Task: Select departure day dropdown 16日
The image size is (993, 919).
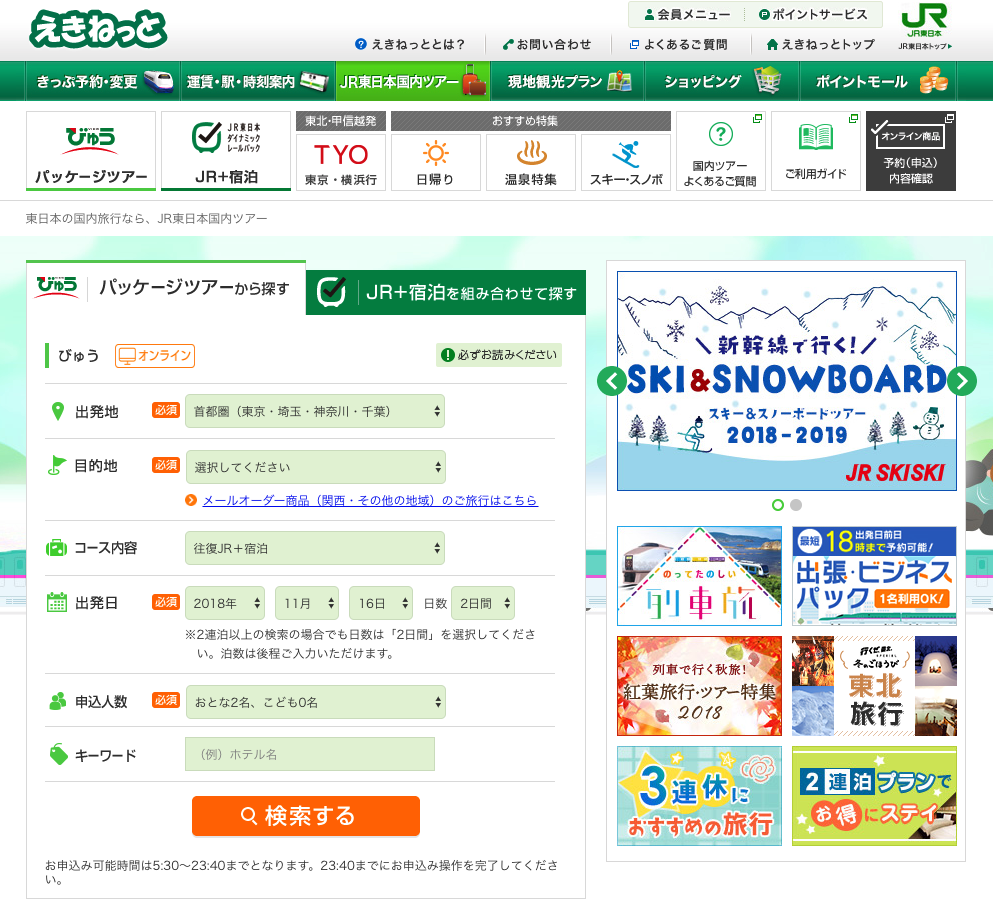Action: click(381, 603)
